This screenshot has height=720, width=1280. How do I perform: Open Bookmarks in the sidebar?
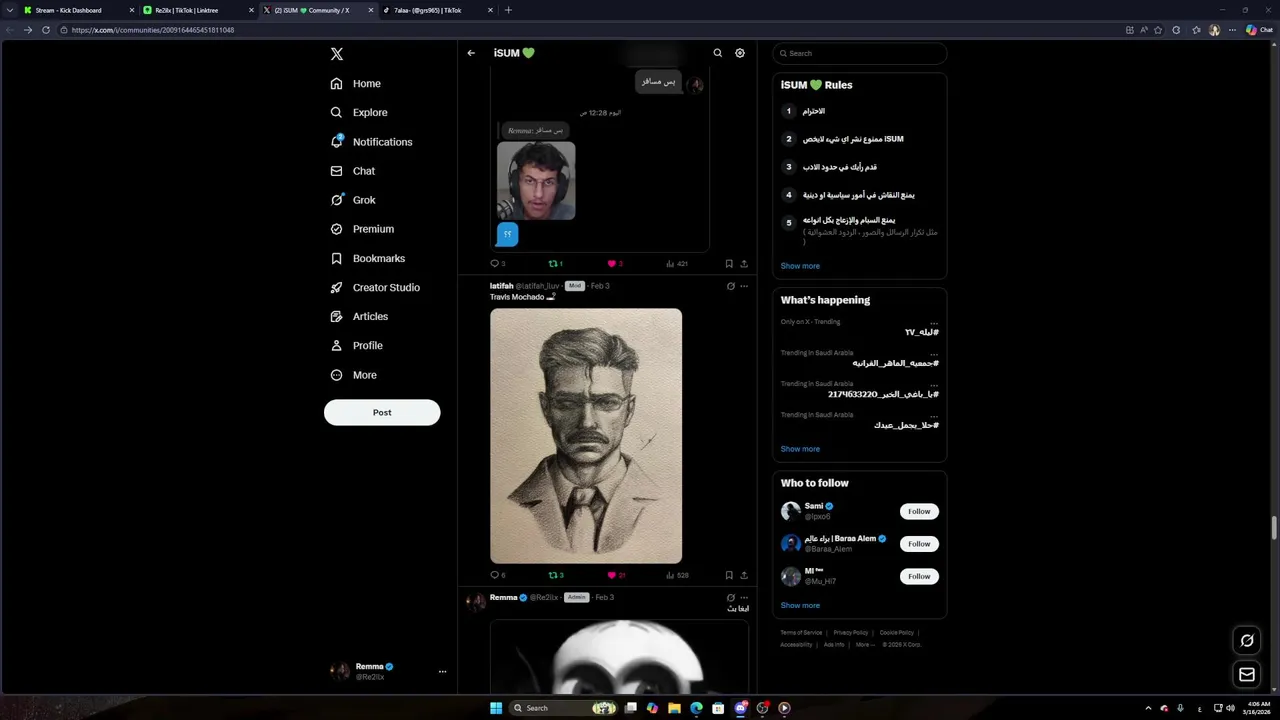pyautogui.click(x=367, y=258)
